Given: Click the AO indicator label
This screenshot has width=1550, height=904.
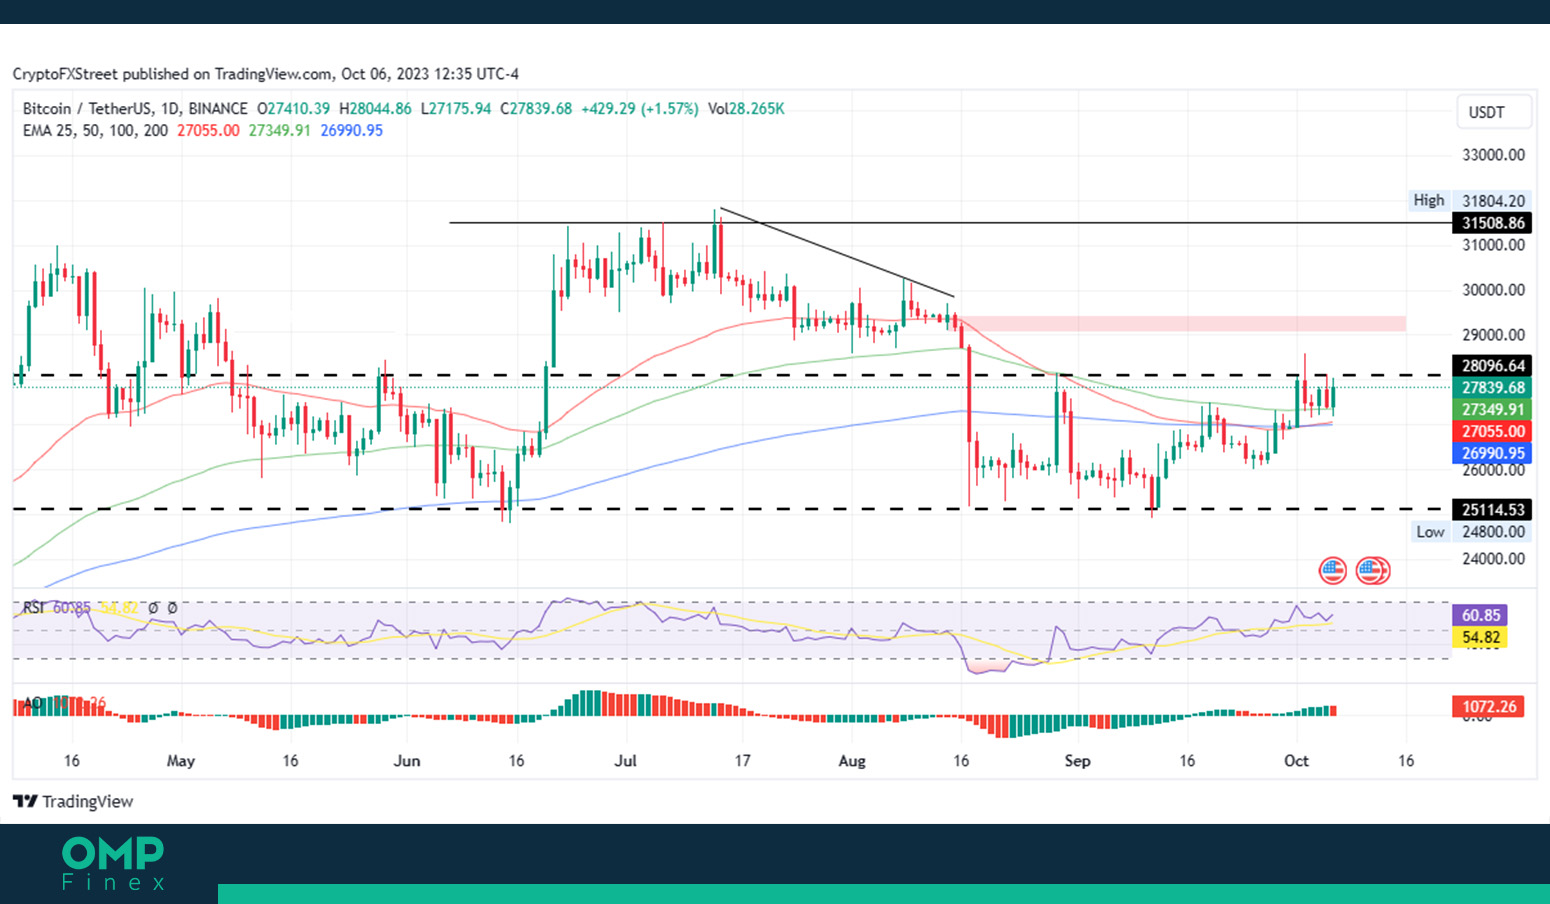Looking at the screenshot, I should click(32, 703).
